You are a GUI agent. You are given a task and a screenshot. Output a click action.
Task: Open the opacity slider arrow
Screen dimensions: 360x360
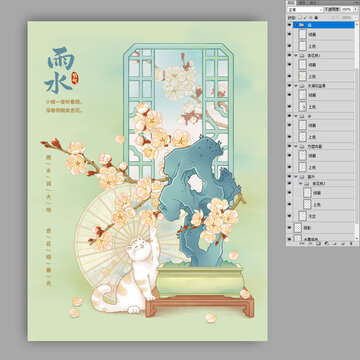click(x=355, y=9)
